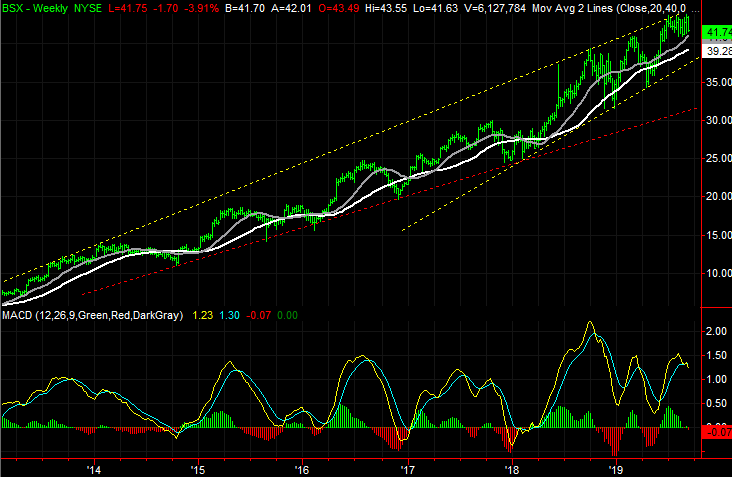The width and height of the screenshot is (732, 477).
Task: Click the 2.00 MACD axis label
Action: click(717, 331)
